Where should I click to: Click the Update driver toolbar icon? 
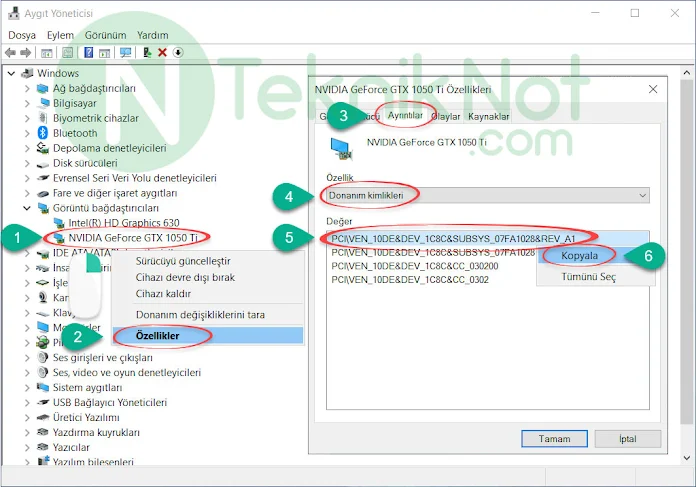click(x=147, y=53)
